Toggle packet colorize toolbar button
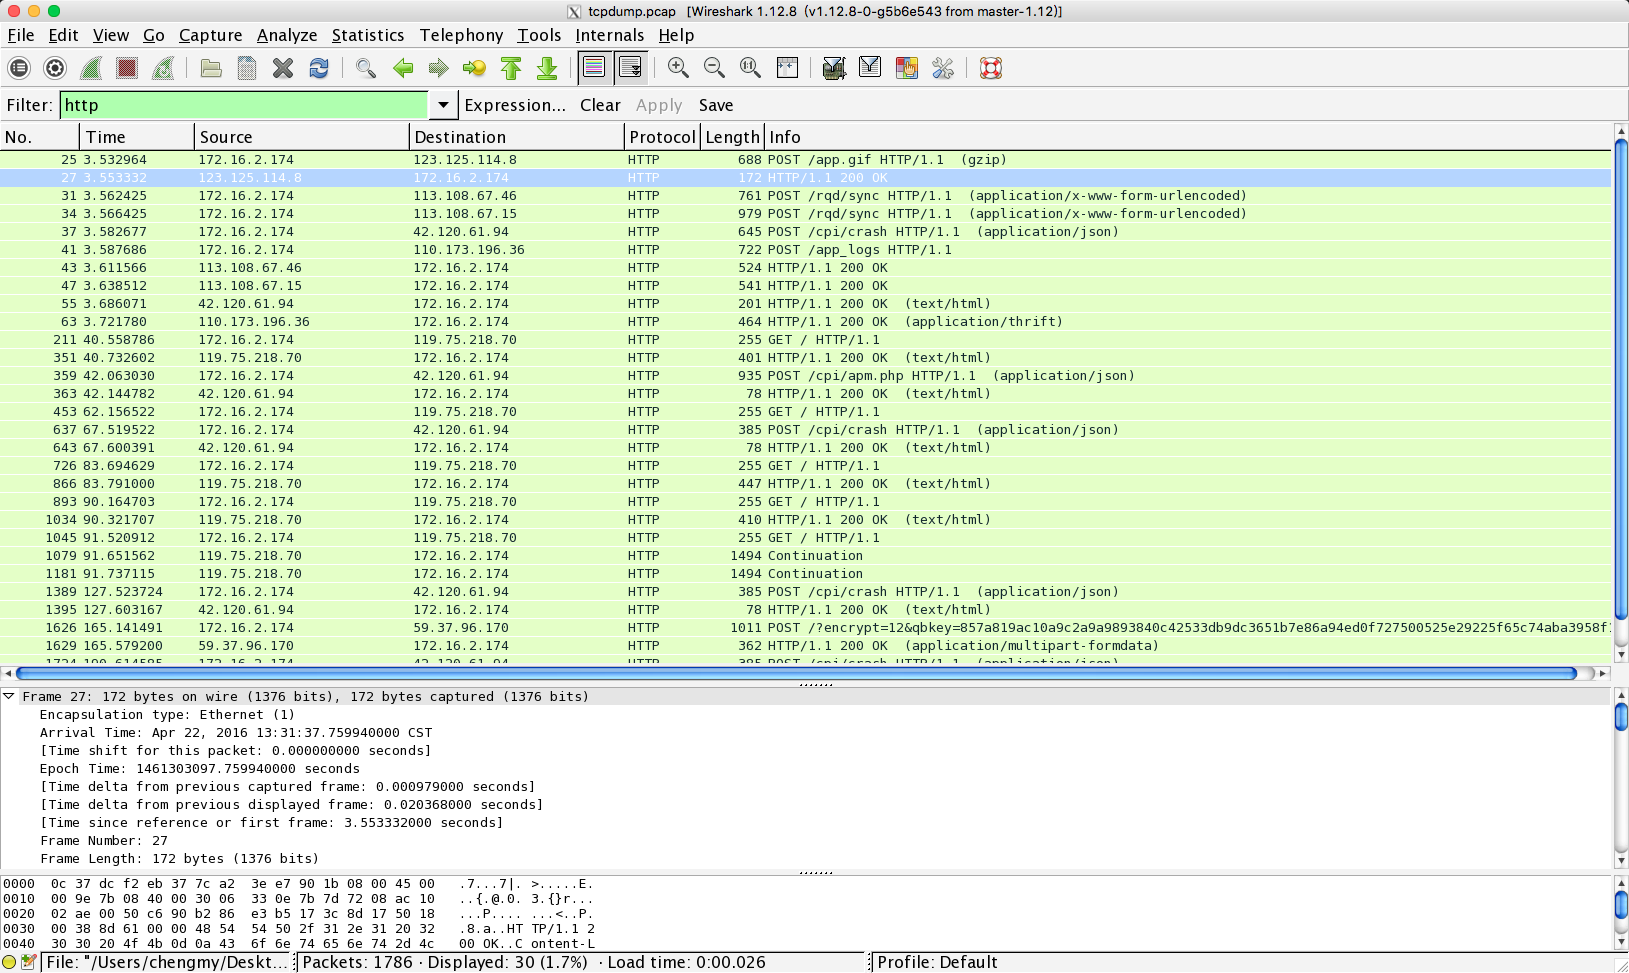 (x=594, y=68)
